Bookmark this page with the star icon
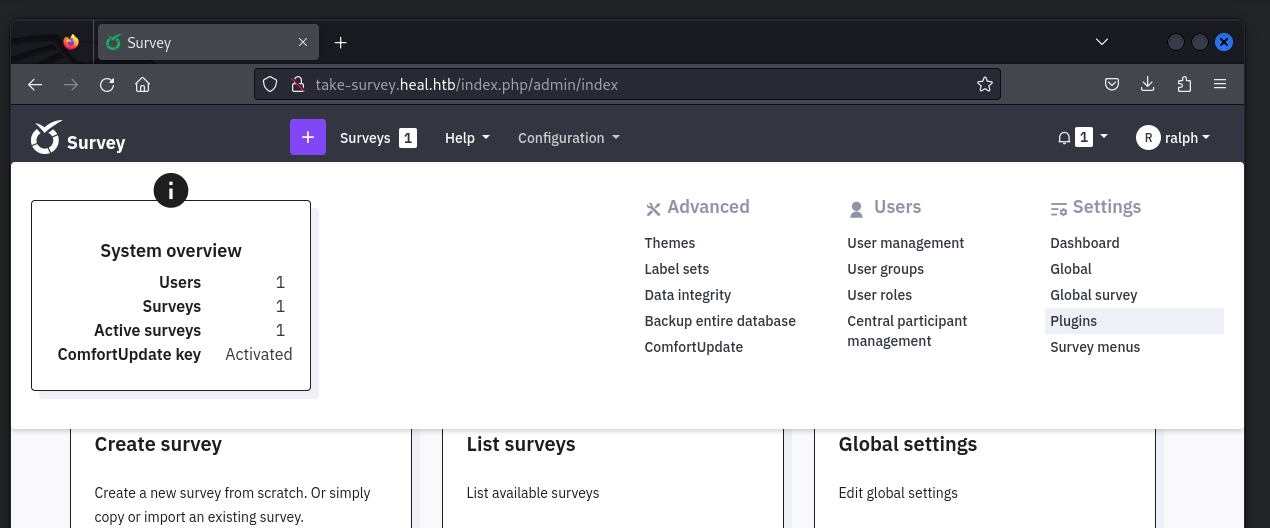The image size is (1270, 528). point(984,85)
